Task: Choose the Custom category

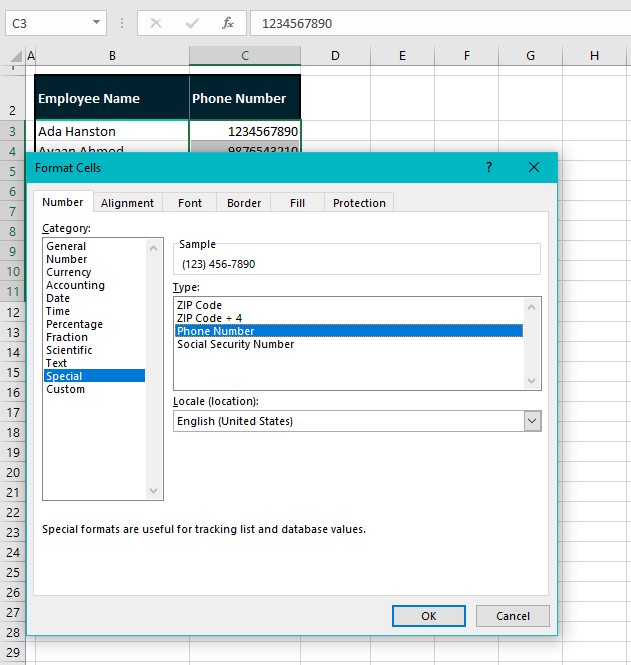Action: 95,389
